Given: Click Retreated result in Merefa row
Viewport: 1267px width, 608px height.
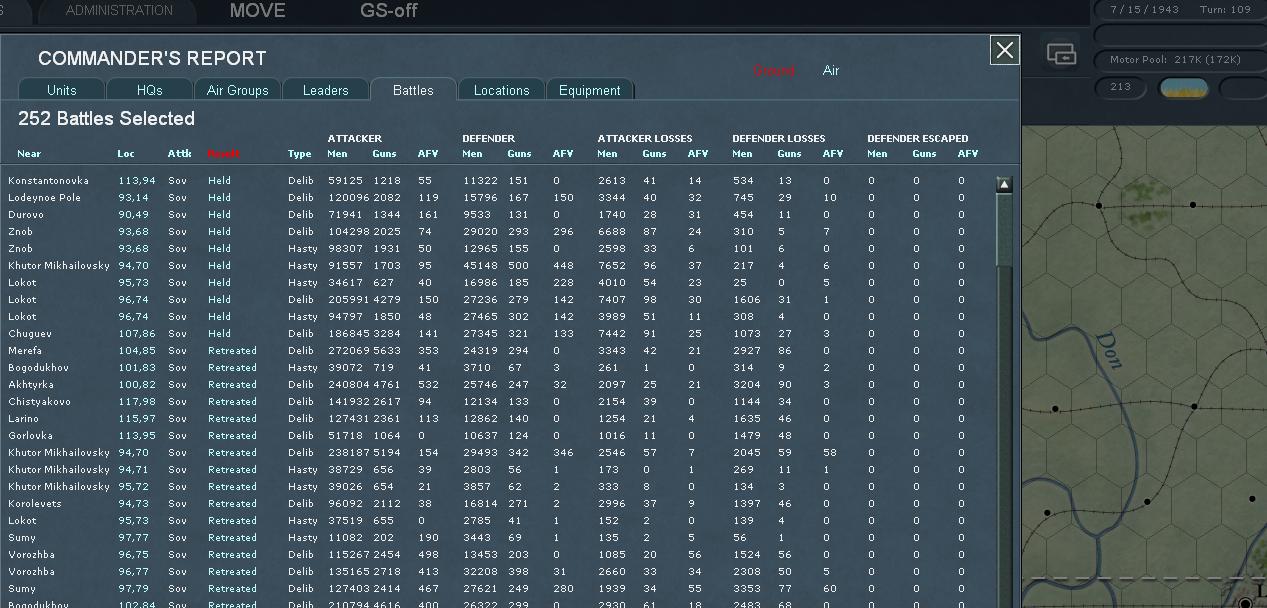Looking at the screenshot, I should point(232,351).
